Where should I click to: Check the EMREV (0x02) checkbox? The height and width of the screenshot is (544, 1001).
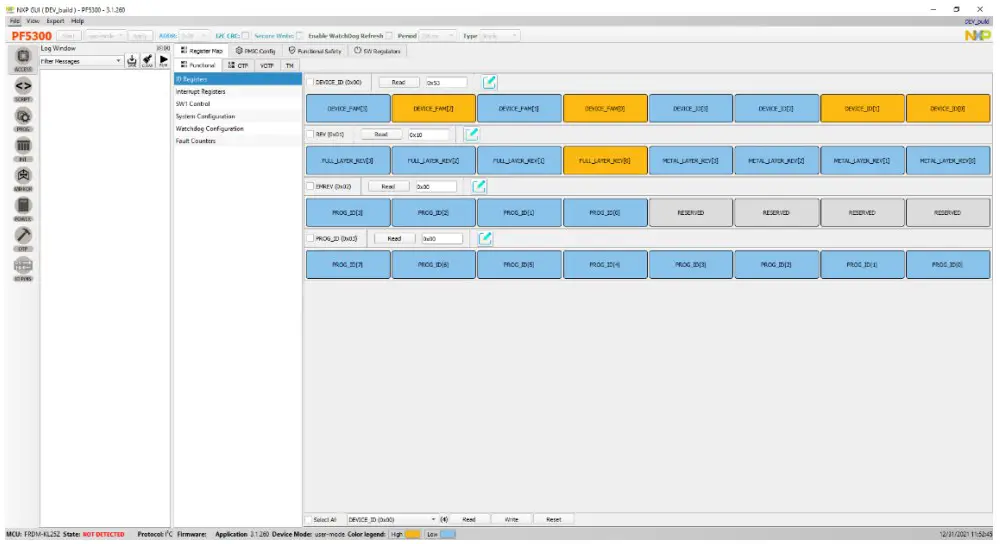tap(310, 186)
